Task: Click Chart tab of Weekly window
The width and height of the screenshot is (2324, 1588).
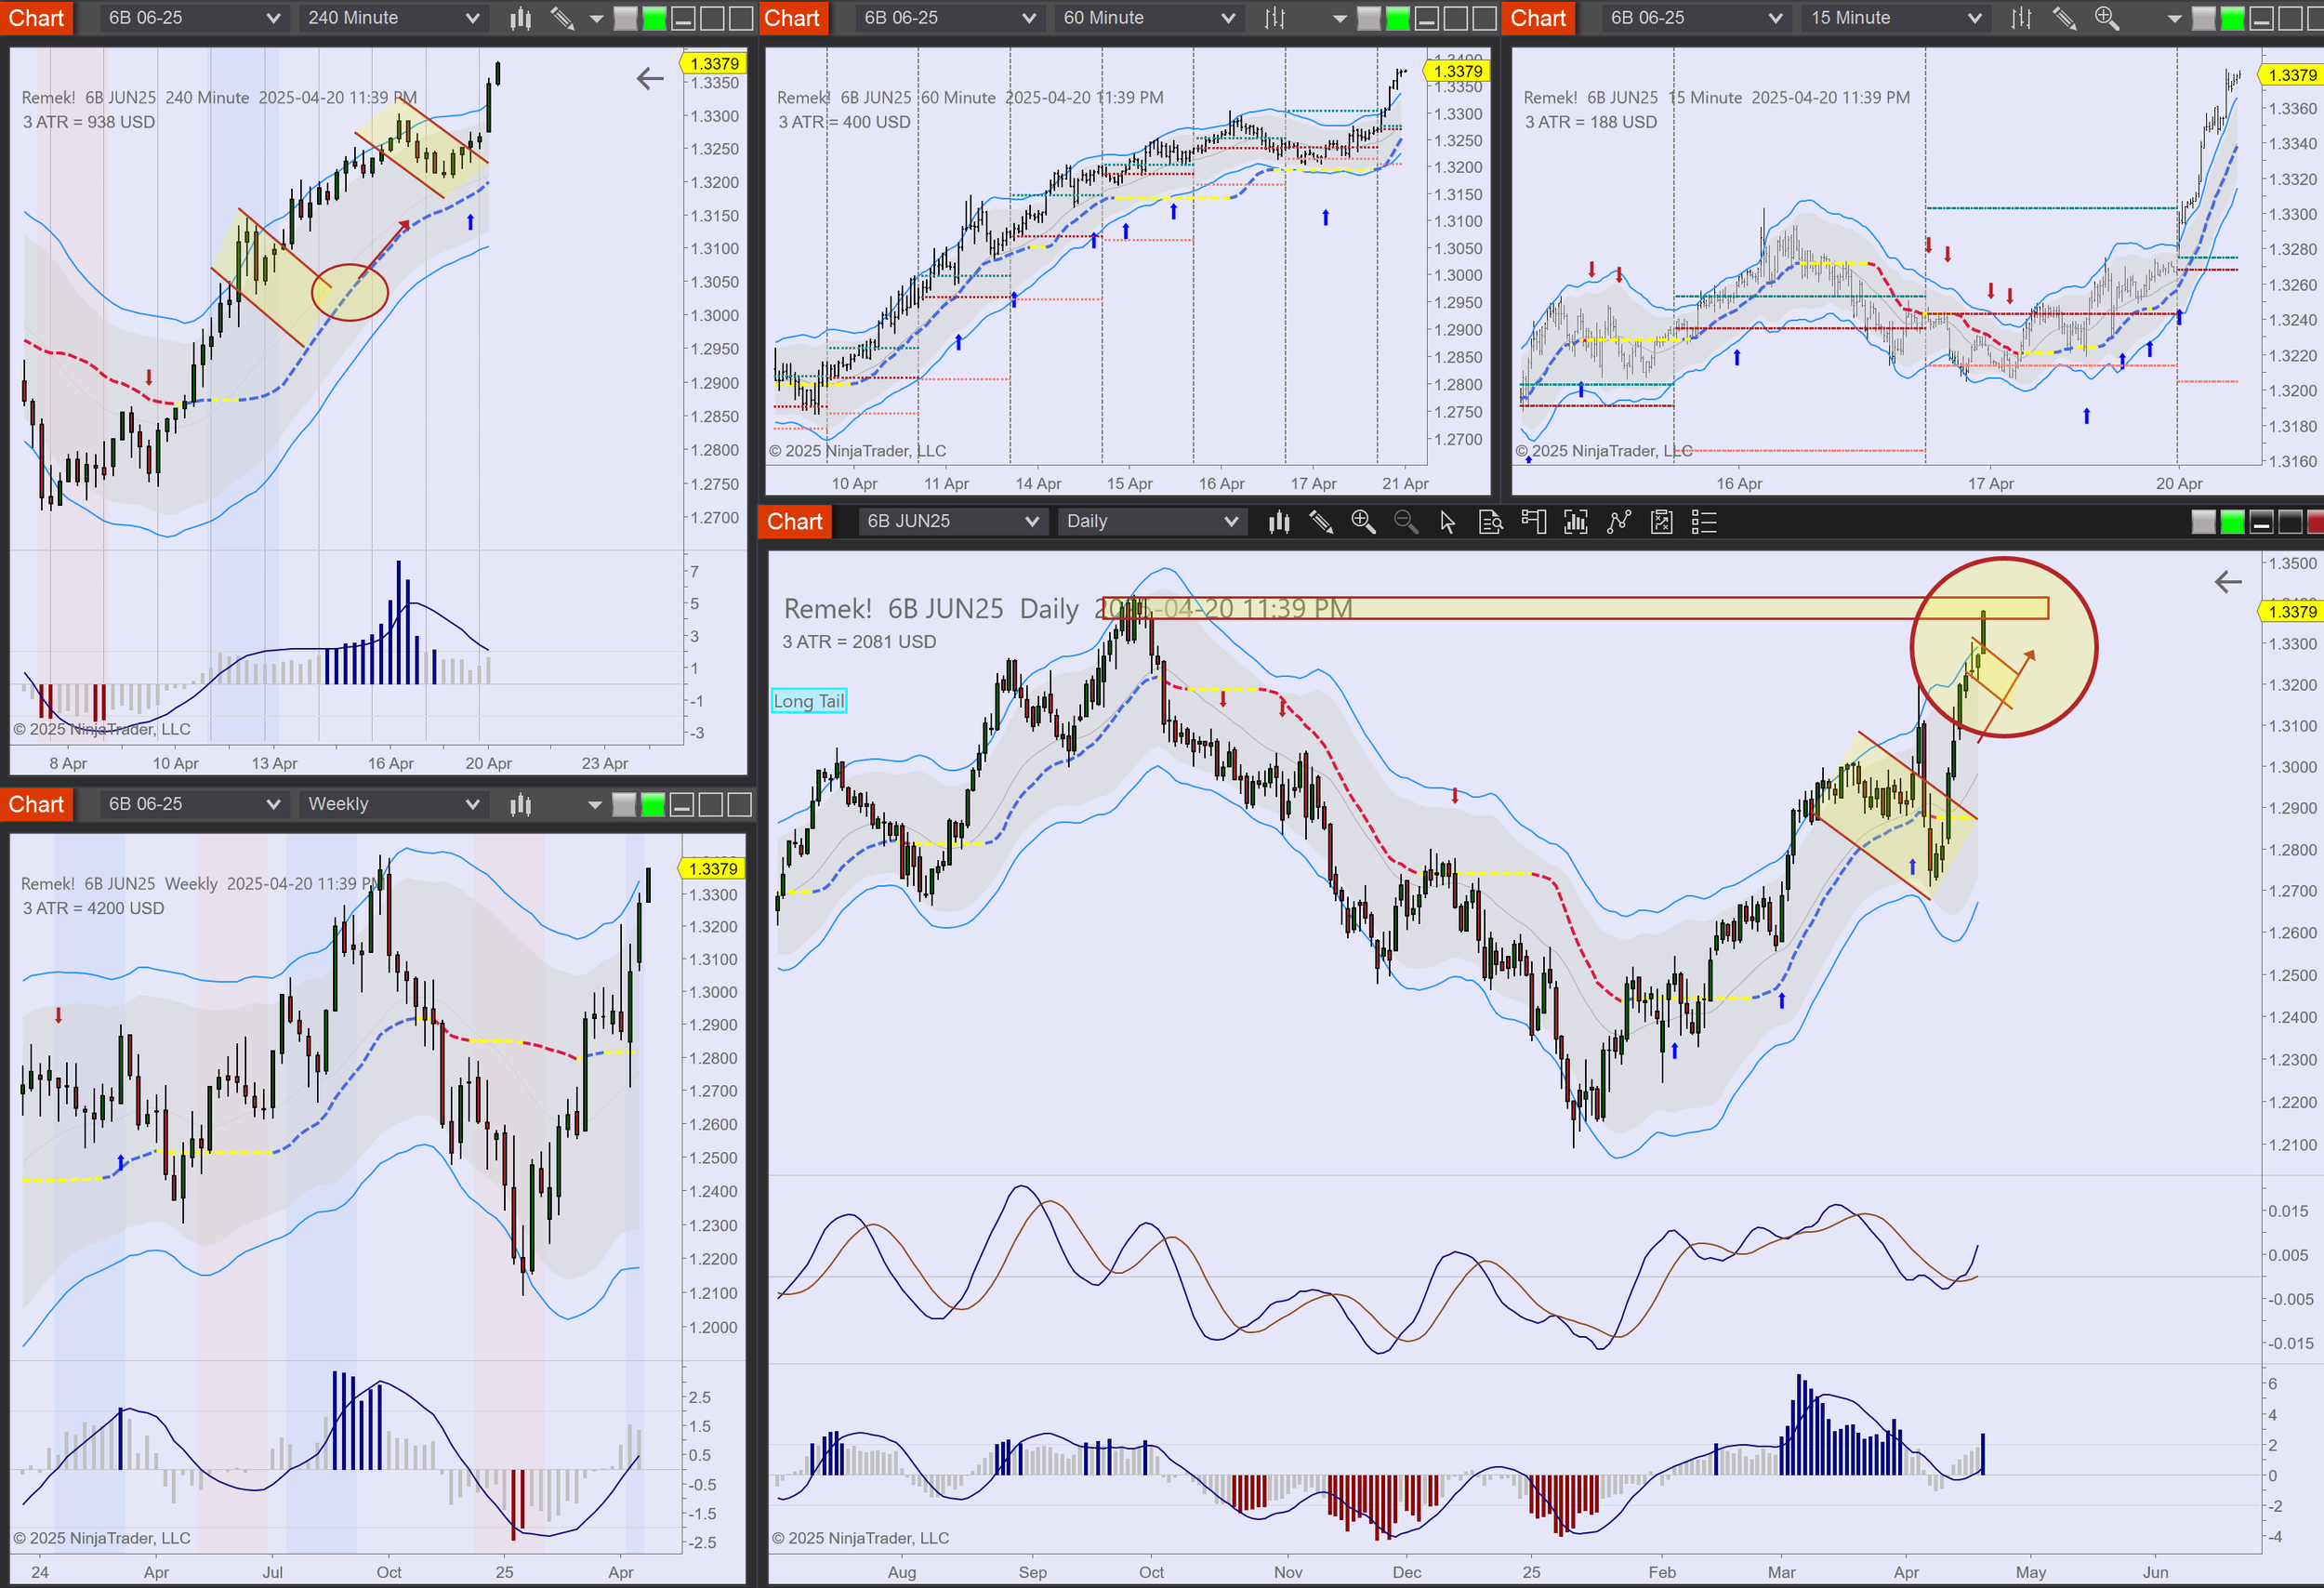Action: (x=36, y=804)
